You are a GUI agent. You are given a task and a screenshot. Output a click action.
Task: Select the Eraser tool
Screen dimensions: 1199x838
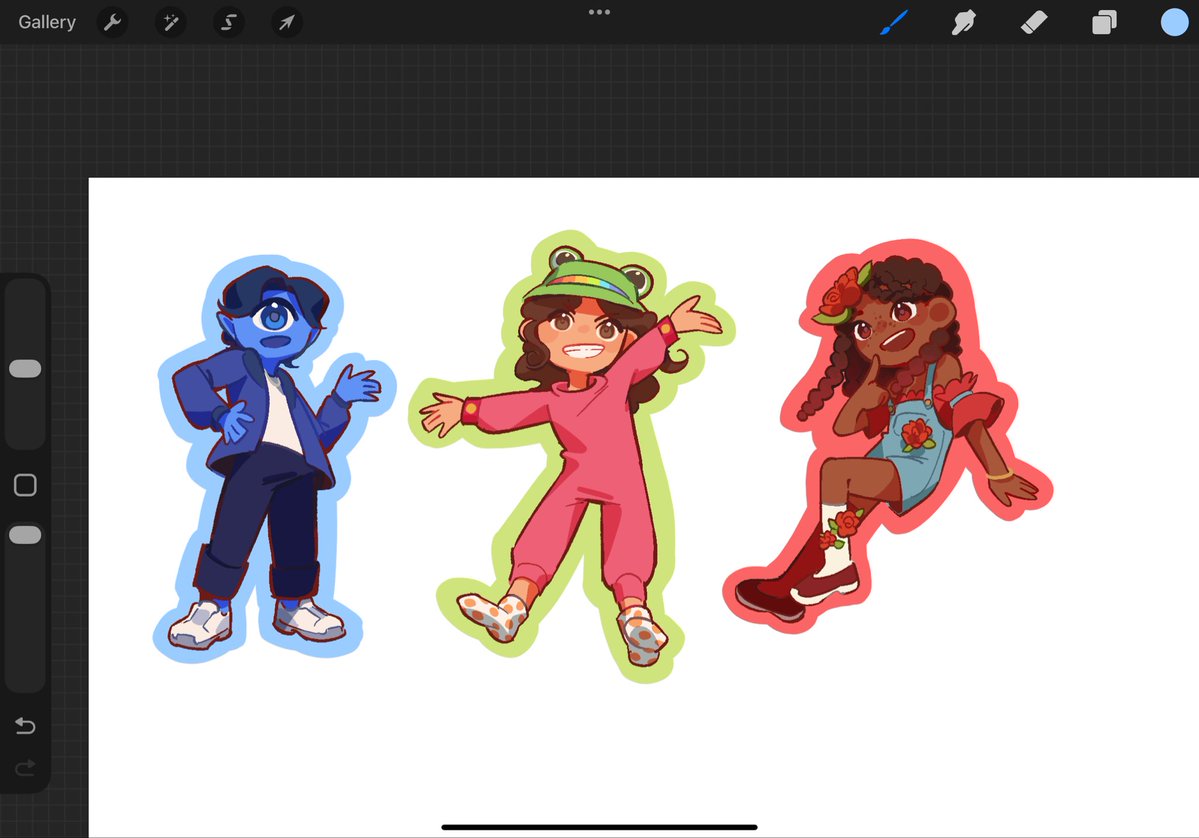[1034, 22]
